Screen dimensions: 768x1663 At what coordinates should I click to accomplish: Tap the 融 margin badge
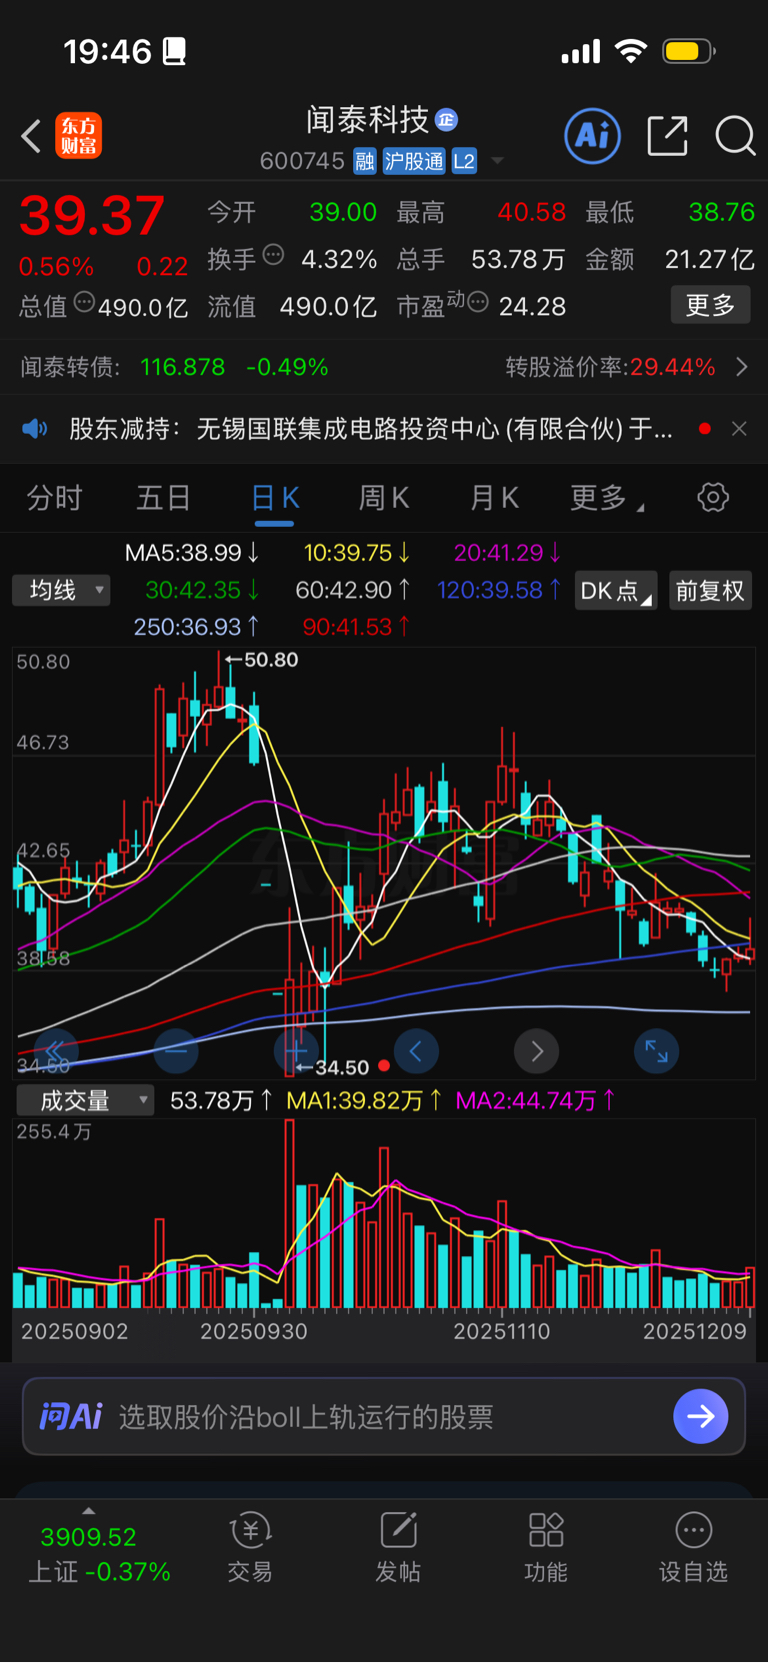point(365,161)
